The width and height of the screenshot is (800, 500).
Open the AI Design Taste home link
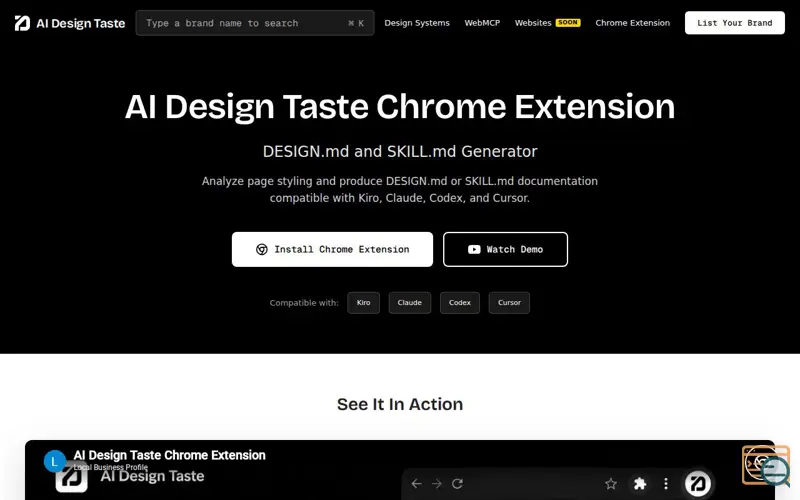[x=69, y=23]
